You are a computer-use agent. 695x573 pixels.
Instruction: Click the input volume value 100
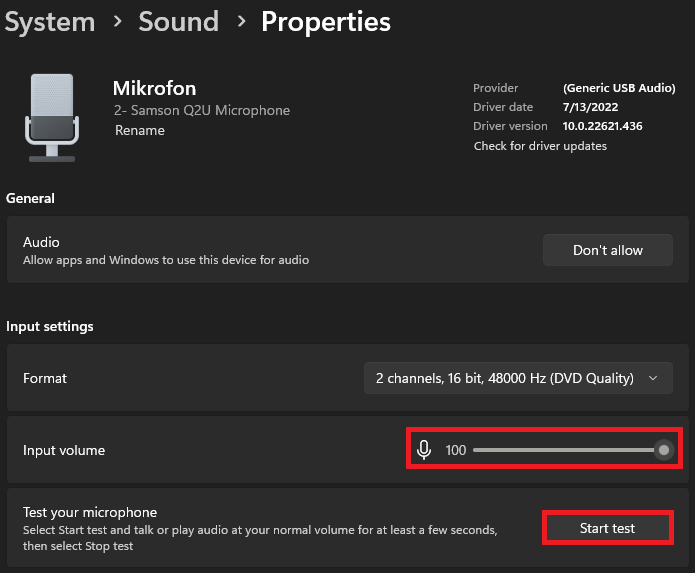click(x=456, y=450)
